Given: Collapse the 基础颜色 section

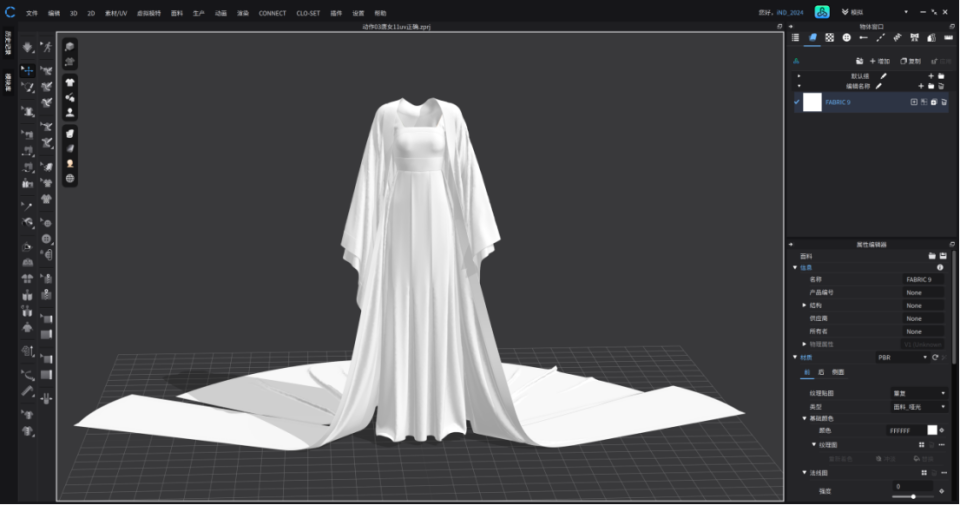Looking at the screenshot, I should pyautogui.click(x=804, y=419).
